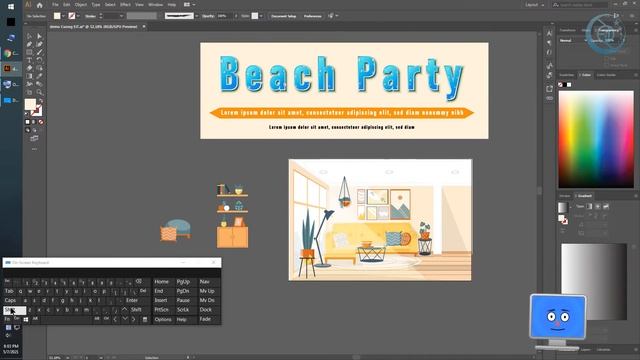Click the Preferences button
This screenshot has width=640, height=360.
click(312, 16)
